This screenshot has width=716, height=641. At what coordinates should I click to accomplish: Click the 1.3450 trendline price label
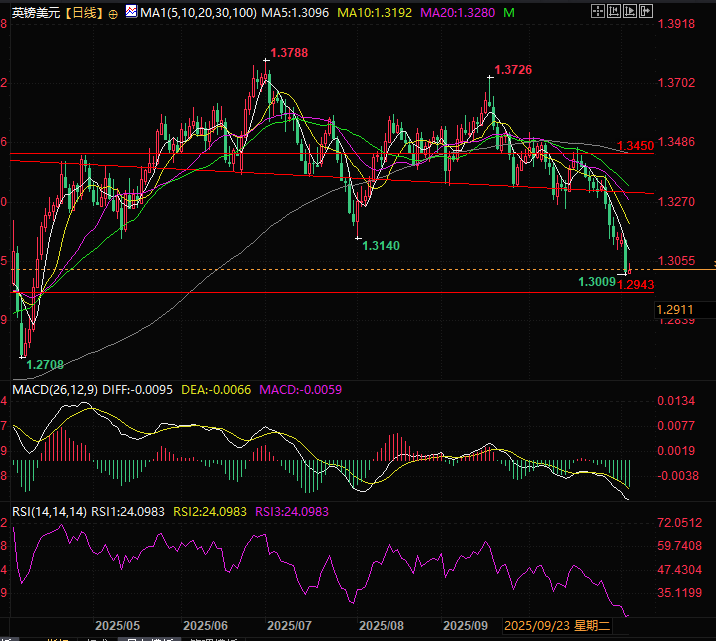tap(635, 147)
